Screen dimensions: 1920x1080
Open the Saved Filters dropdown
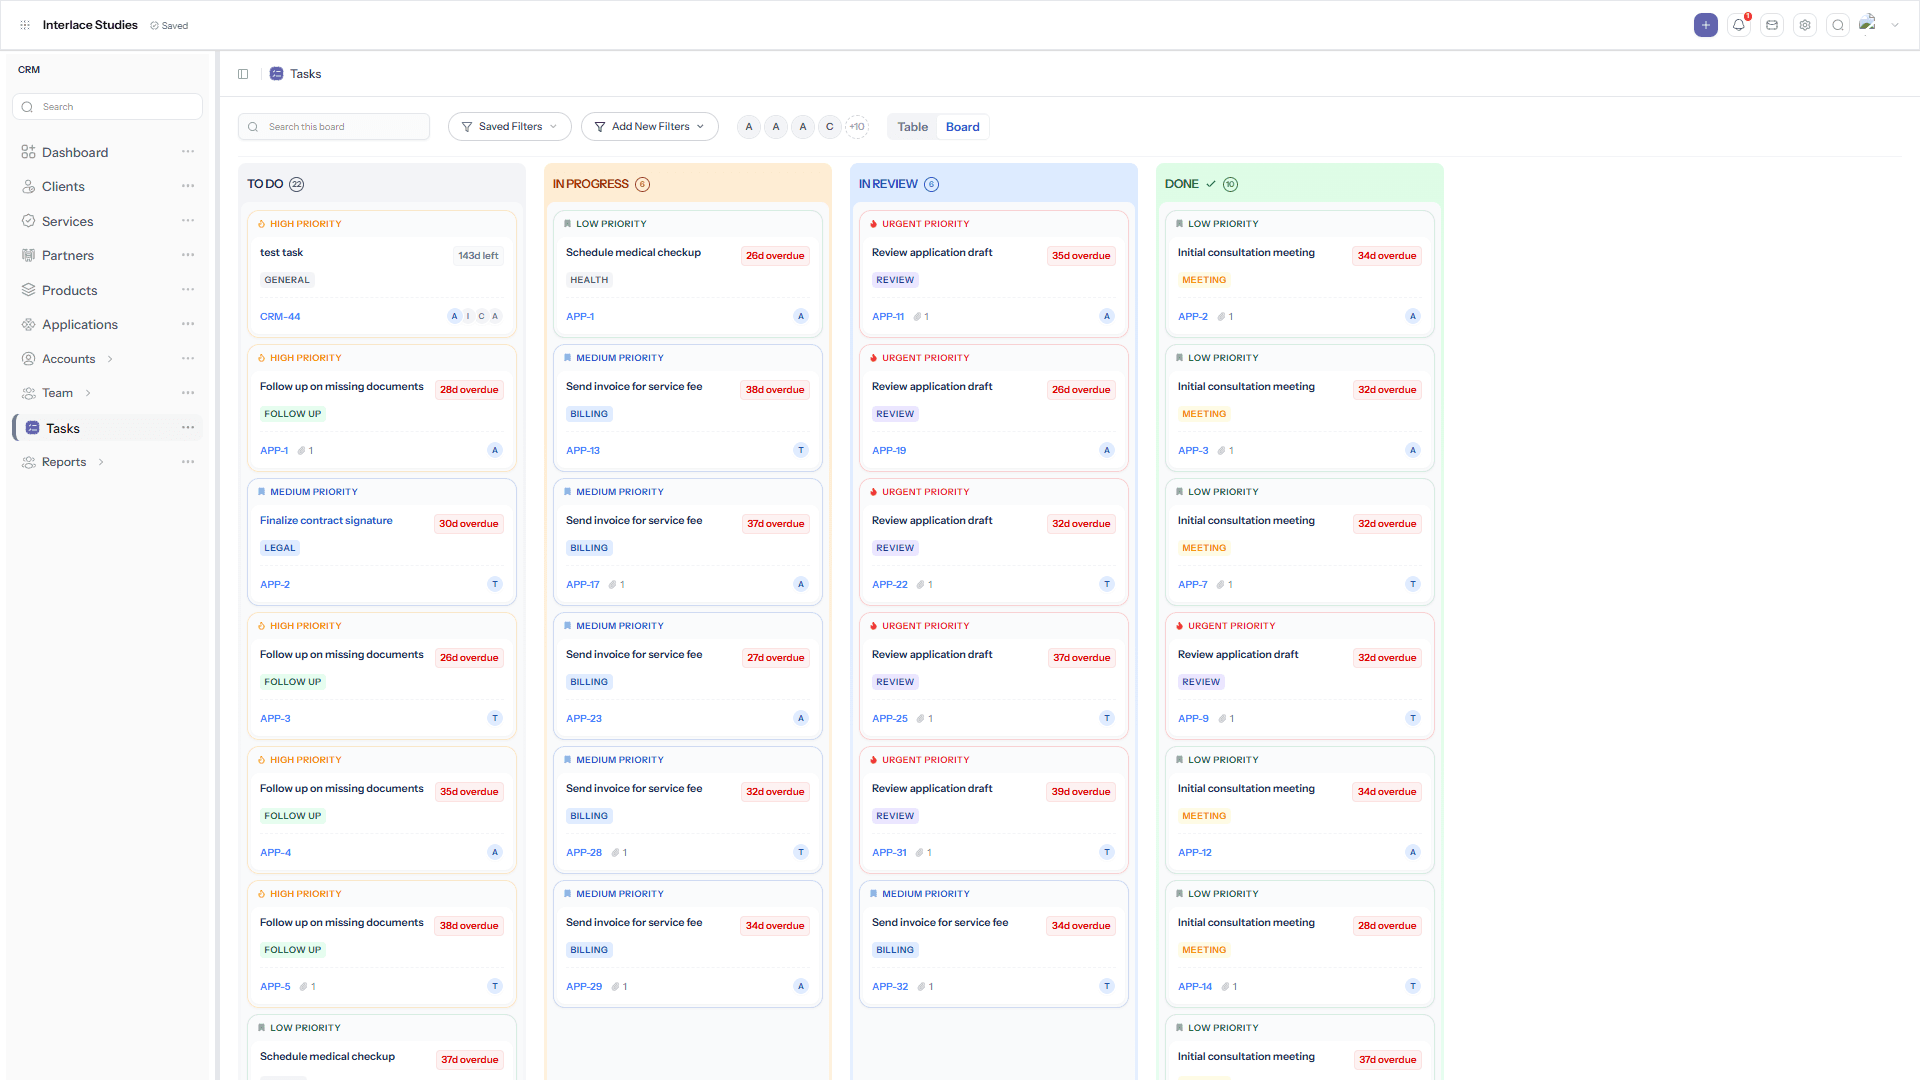click(x=510, y=127)
